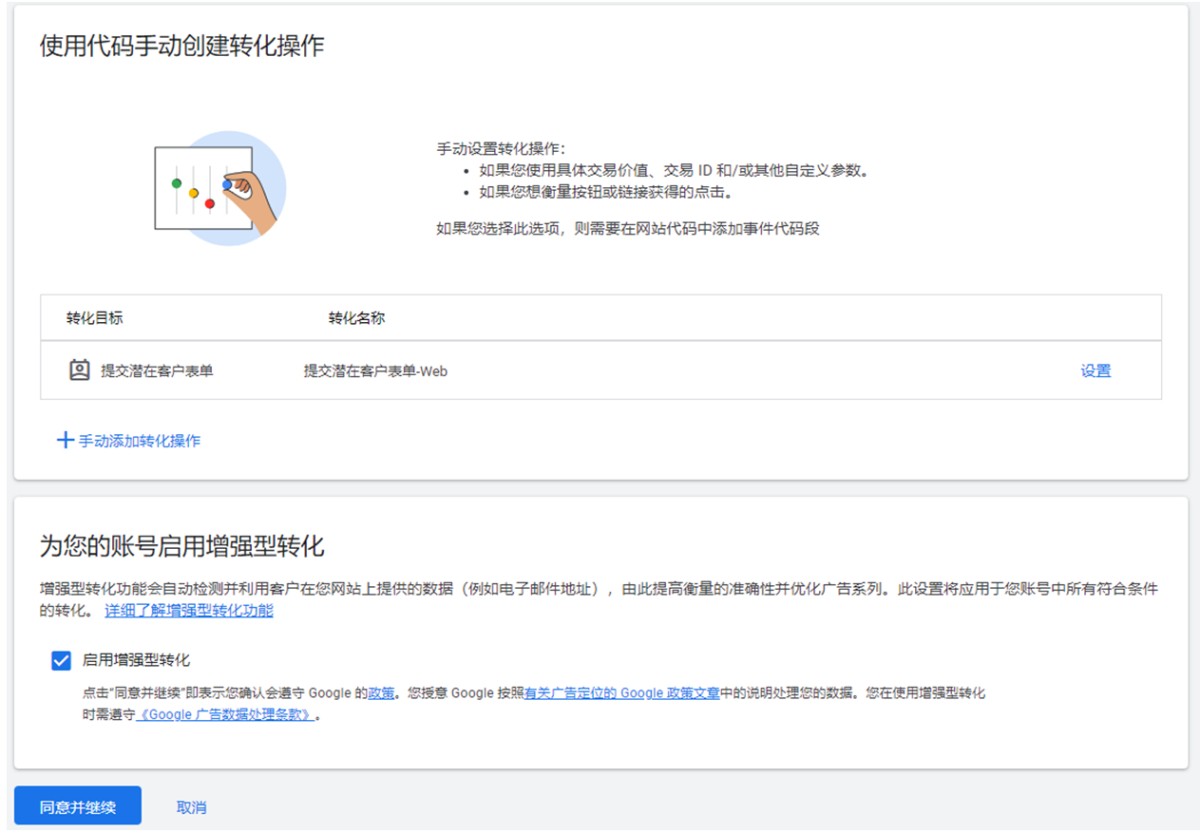Click the 转化目标 column header
This screenshot has width=1200, height=833.
(95, 318)
